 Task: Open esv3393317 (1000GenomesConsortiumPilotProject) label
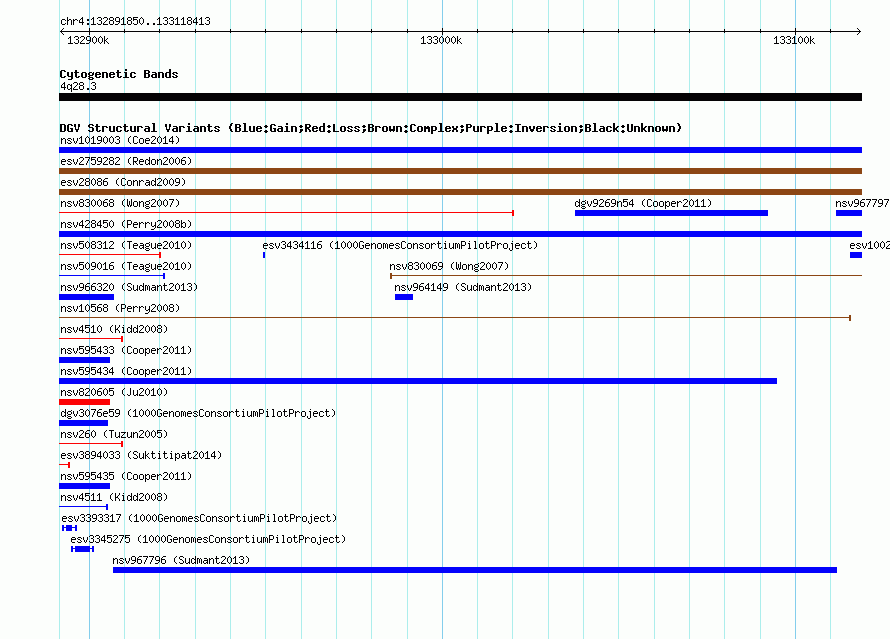[199, 518]
